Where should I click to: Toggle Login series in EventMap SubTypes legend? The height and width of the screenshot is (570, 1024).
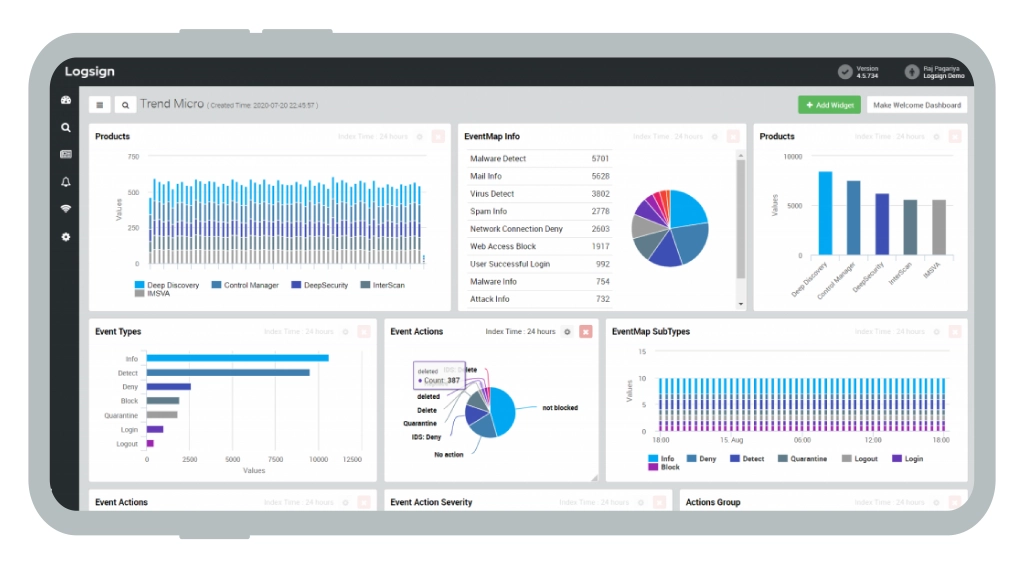[x=907, y=458]
